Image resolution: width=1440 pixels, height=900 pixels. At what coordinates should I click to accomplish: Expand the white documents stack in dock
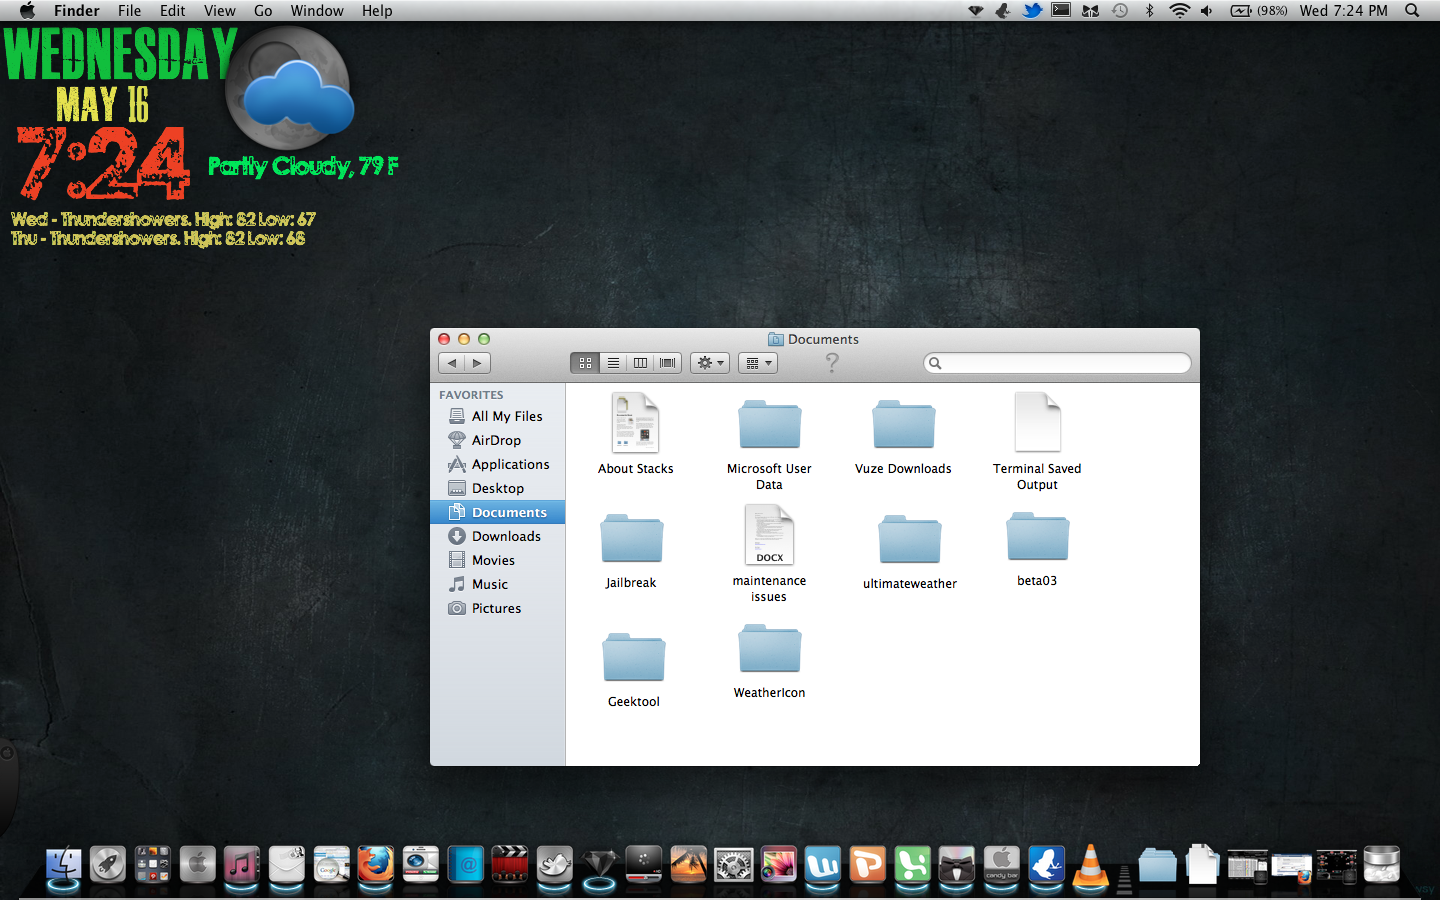1202,865
